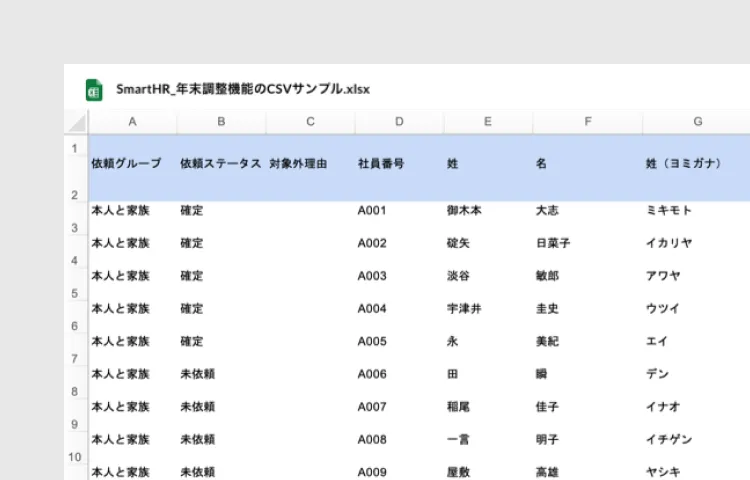Select column A header
This screenshot has width=750, height=480.
click(x=132, y=122)
